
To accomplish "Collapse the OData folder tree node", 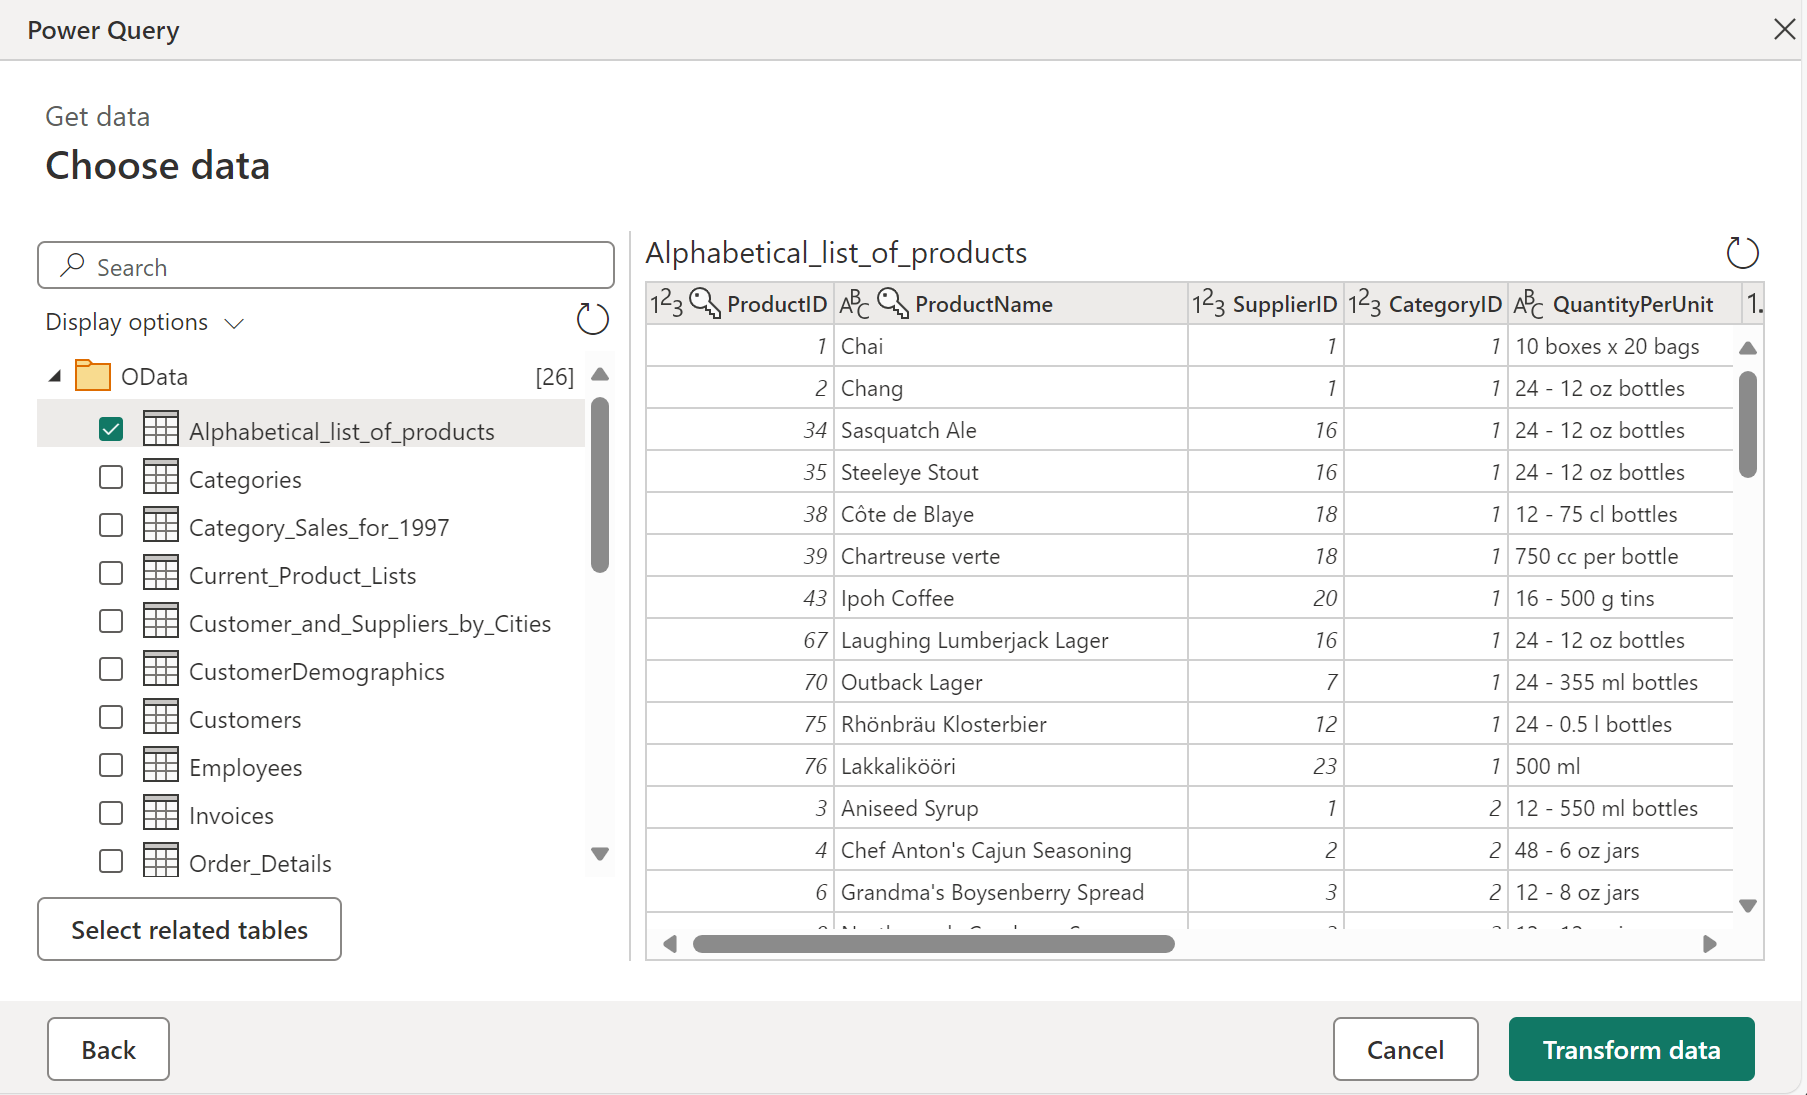I will 55,376.
